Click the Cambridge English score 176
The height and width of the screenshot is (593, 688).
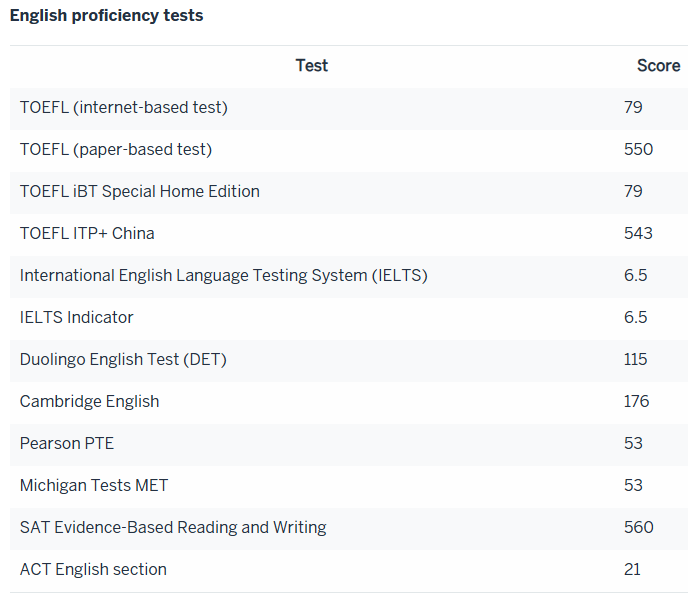click(636, 402)
